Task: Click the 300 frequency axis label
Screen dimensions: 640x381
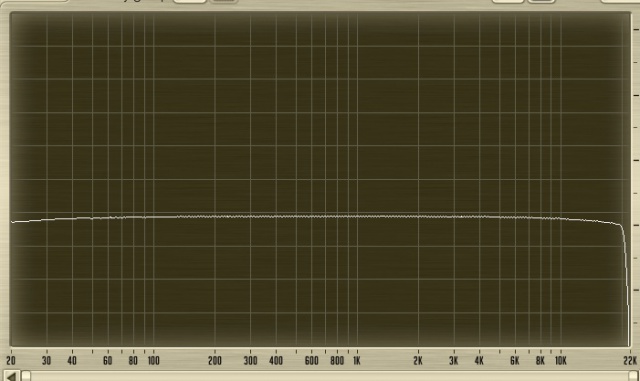Action: click(251, 361)
